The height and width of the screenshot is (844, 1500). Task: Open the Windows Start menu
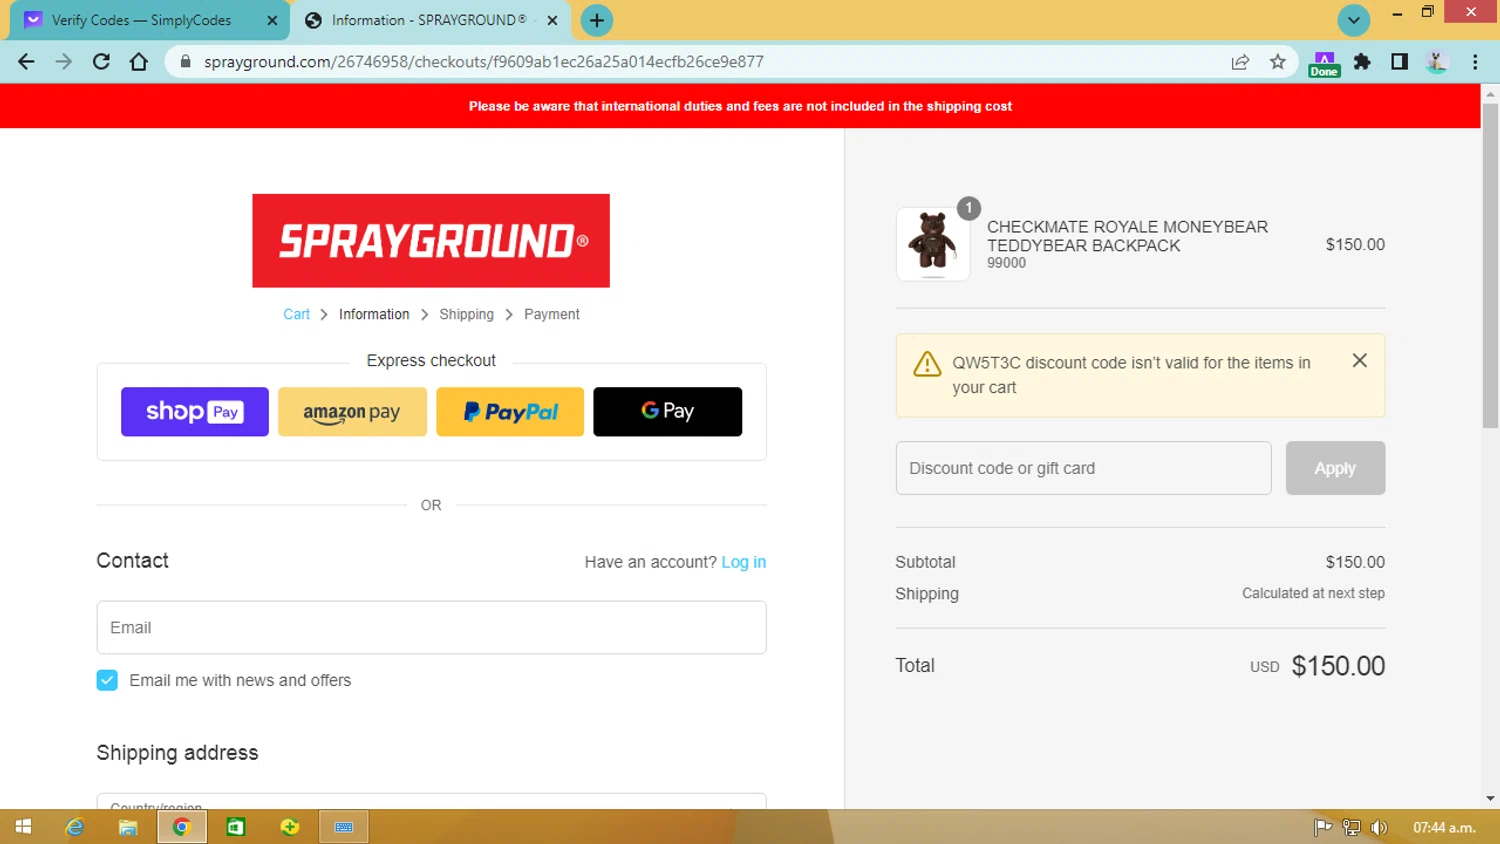coord(23,827)
